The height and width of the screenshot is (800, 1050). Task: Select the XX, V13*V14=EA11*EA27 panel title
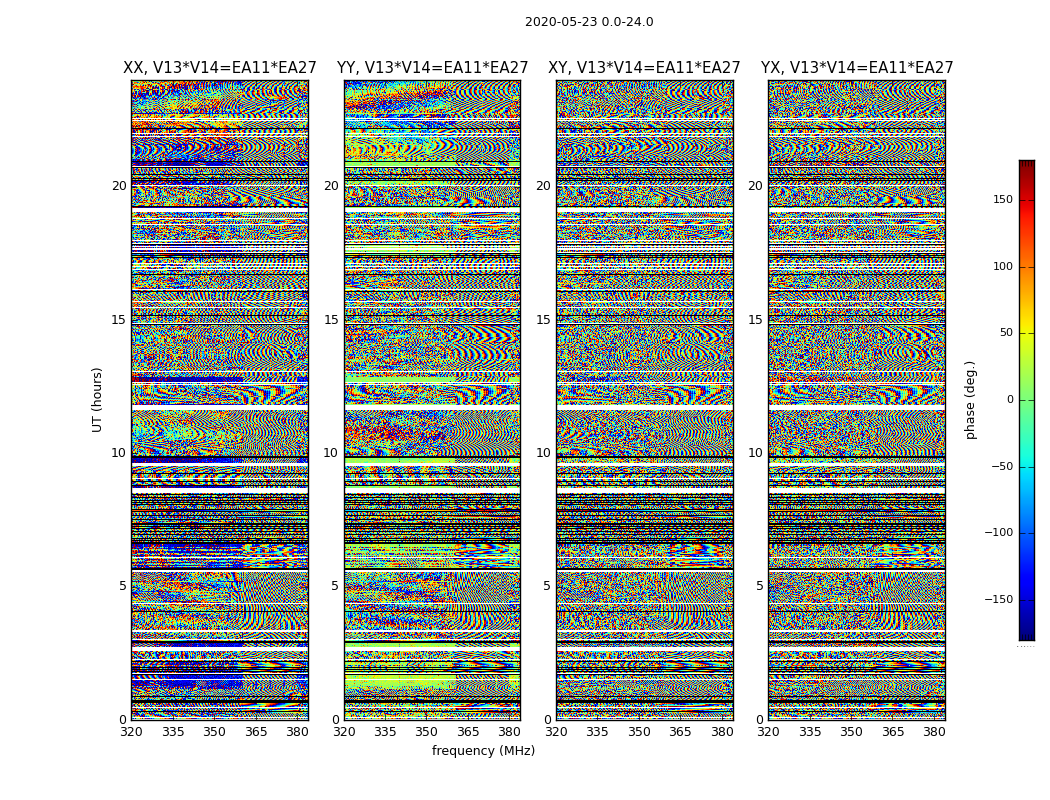[220, 68]
